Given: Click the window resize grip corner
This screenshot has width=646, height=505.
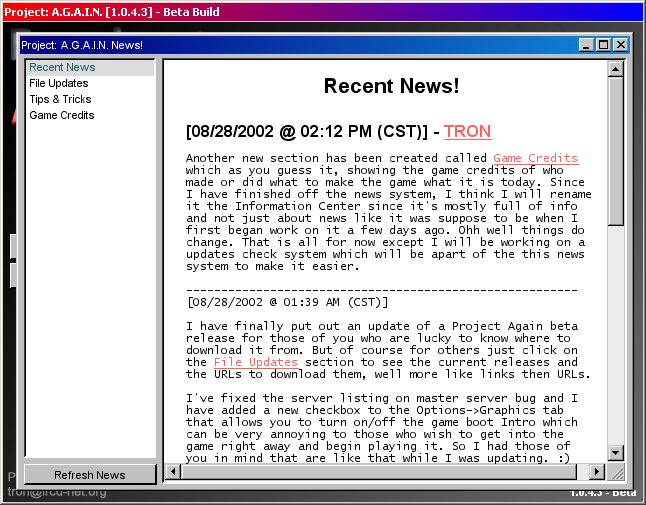Looking at the screenshot, I should [x=616, y=472].
